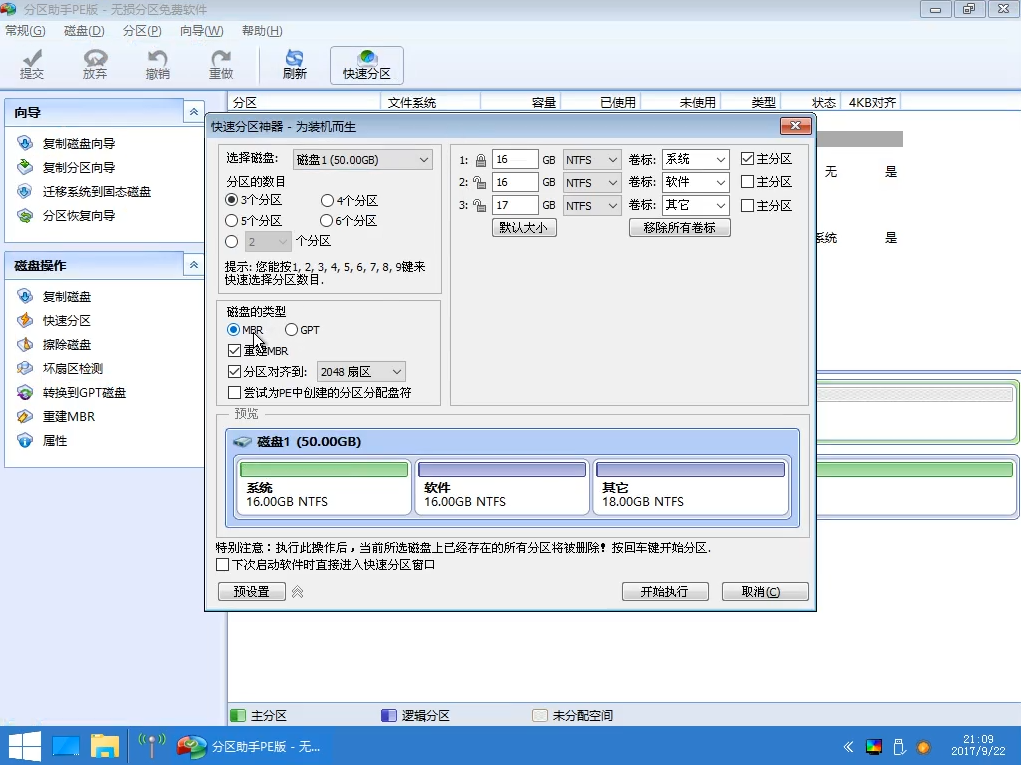The image size is (1021, 765).
Task: Open the 2048 扇区 alignment dropdown
Action: click(361, 372)
